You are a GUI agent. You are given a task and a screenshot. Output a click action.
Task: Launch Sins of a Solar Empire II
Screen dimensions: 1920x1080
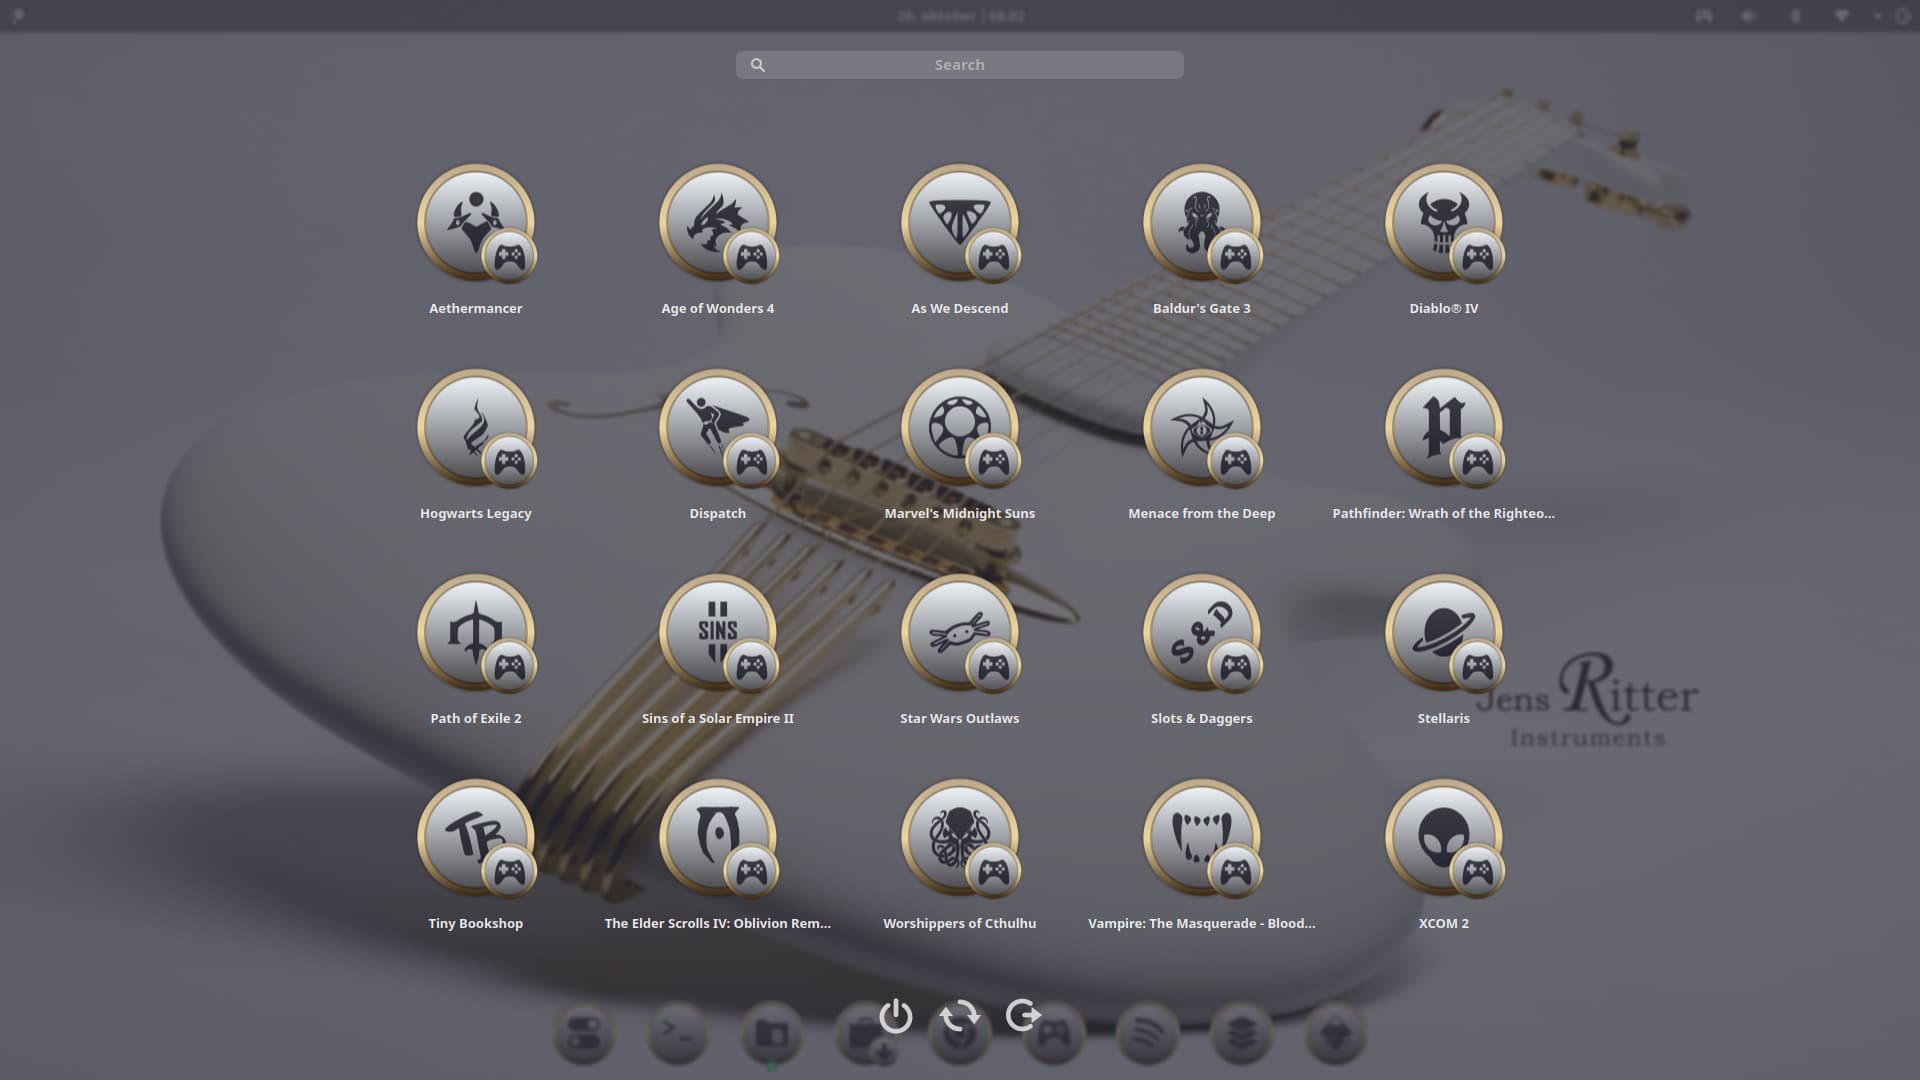717,634
